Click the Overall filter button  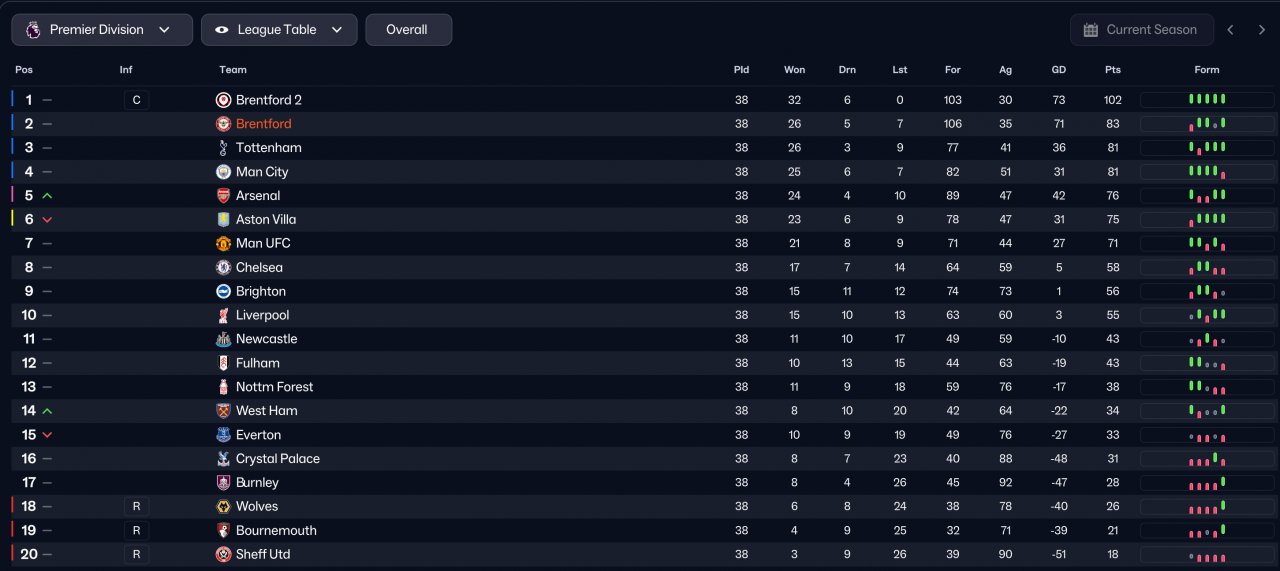[408, 30]
